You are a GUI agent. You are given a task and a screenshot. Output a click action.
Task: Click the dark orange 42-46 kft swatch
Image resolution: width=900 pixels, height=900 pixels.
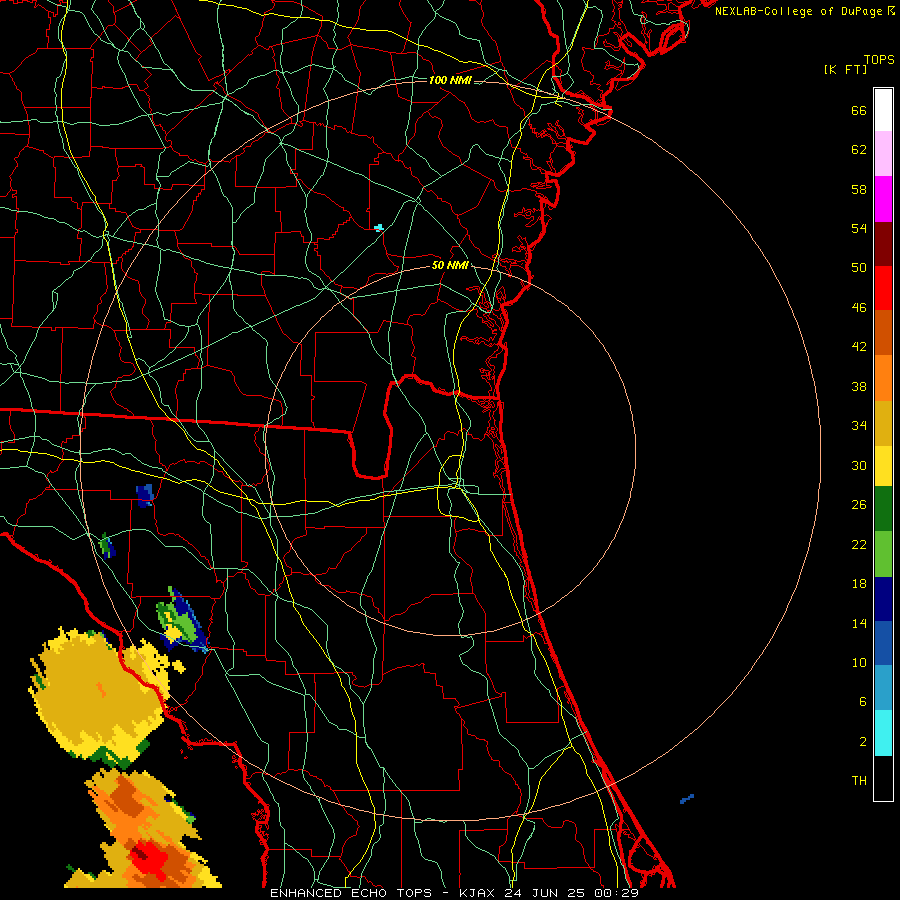[x=883, y=333]
